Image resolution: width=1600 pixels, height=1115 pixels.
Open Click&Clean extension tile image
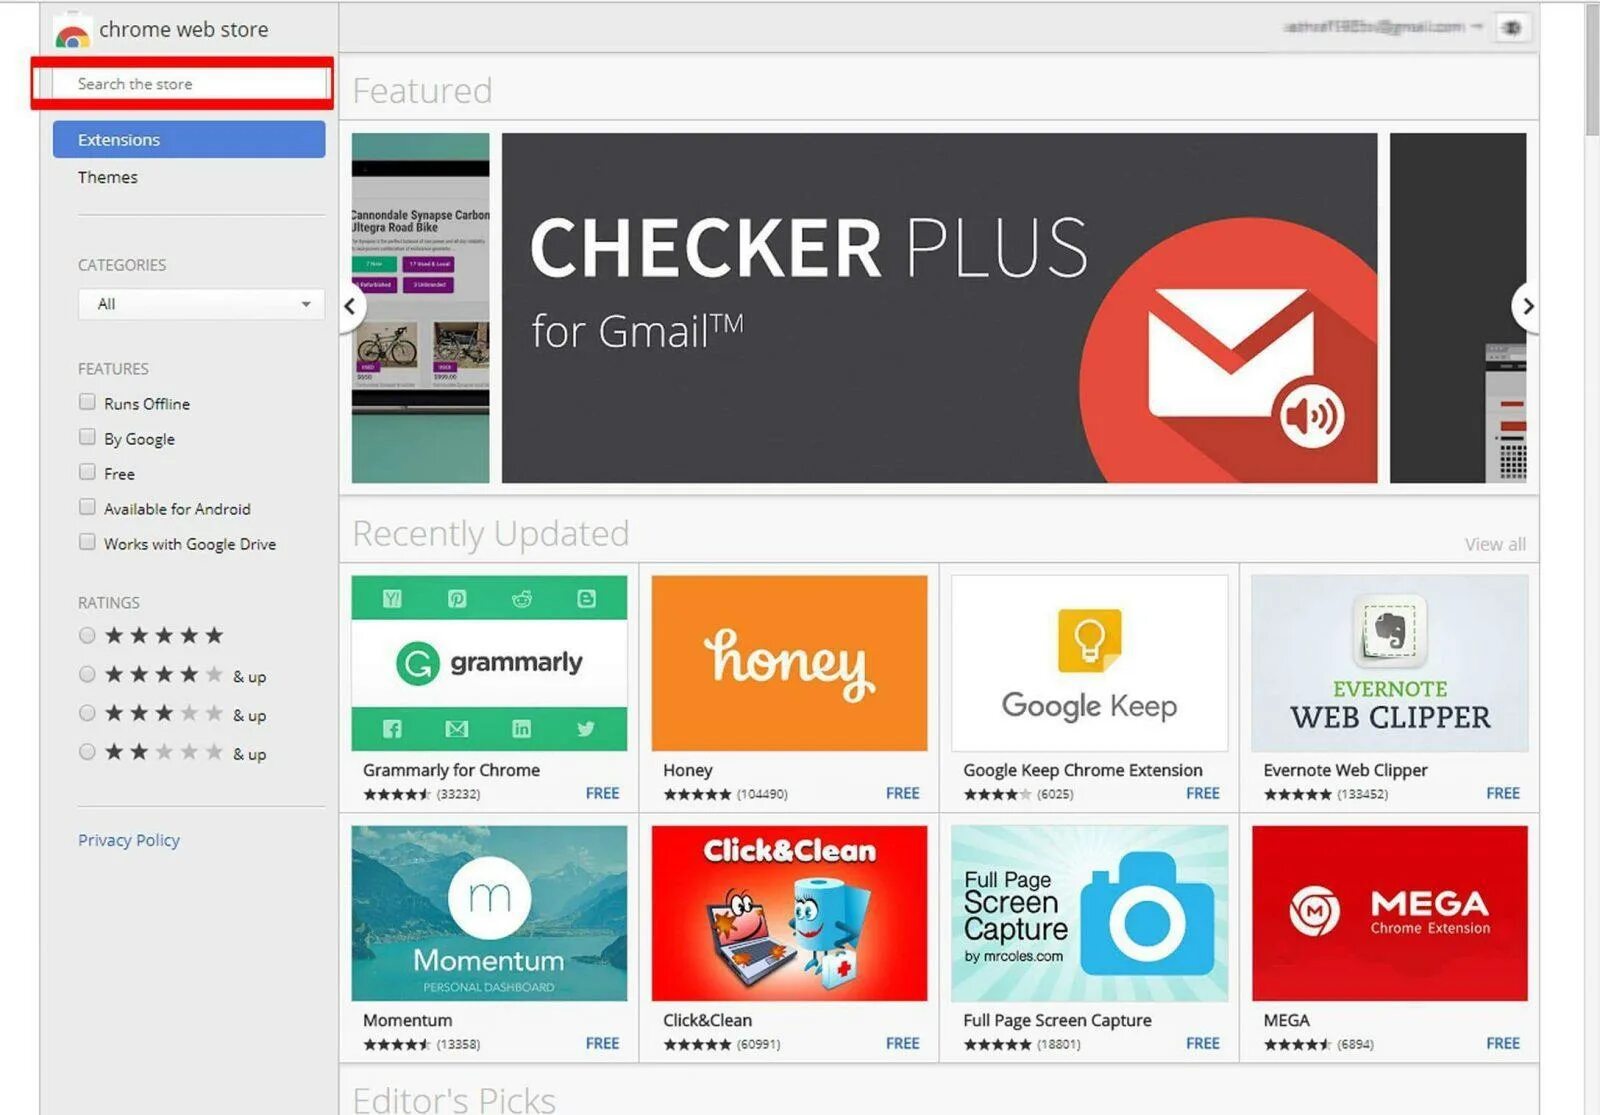789,913
